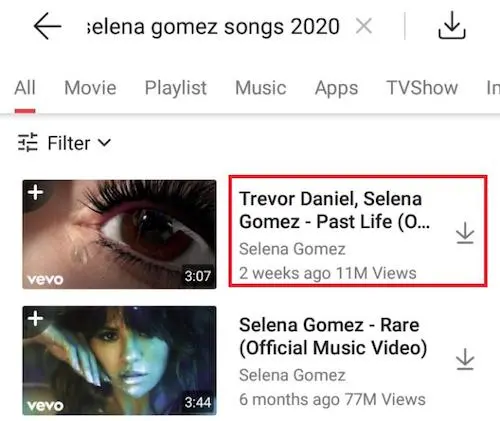The height and width of the screenshot is (421, 500).
Task: Go back using the left arrow
Action: point(47,26)
